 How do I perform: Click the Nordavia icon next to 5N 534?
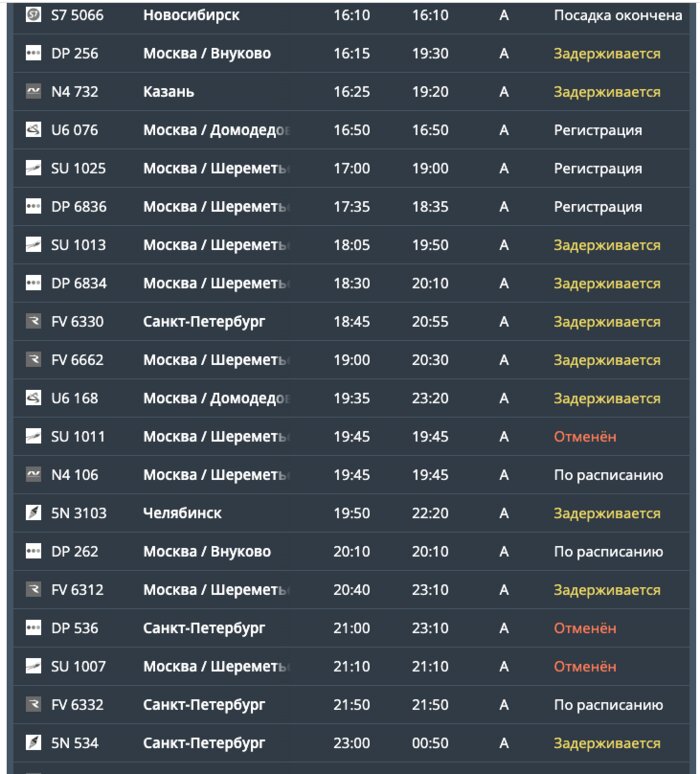pos(33,742)
